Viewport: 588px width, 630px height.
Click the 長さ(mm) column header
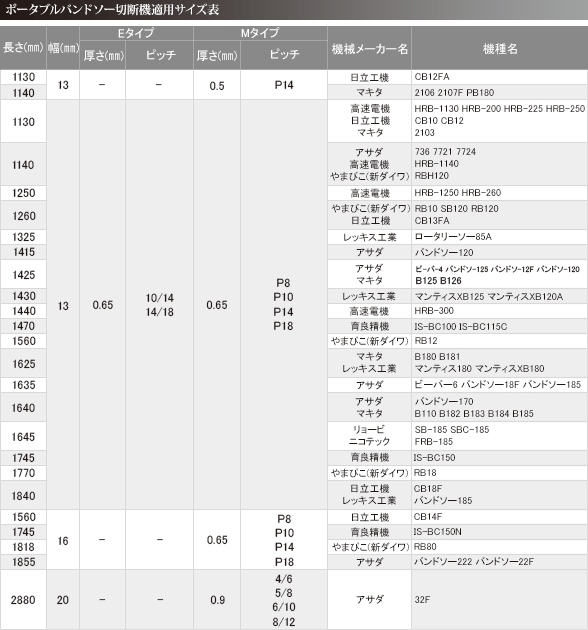(x=23, y=48)
